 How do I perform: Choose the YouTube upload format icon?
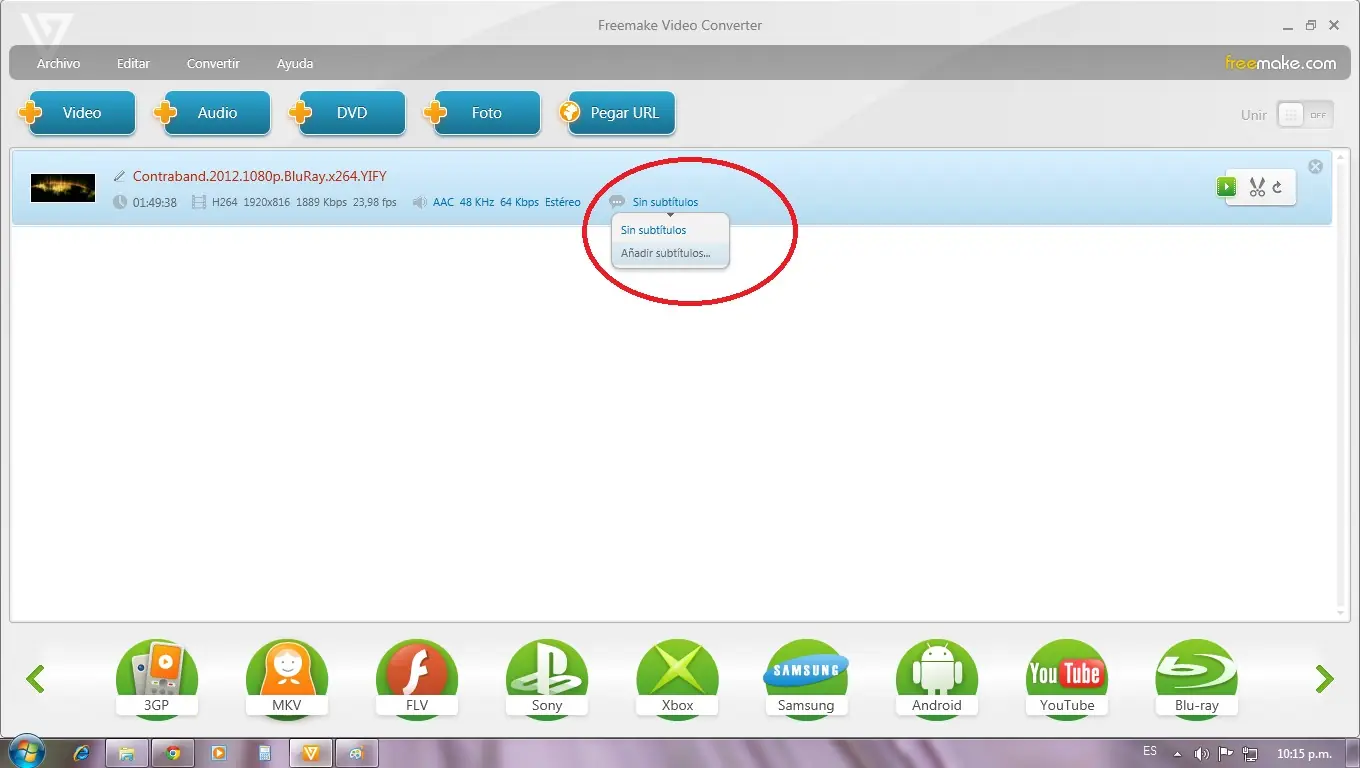[x=1067, y=680]
